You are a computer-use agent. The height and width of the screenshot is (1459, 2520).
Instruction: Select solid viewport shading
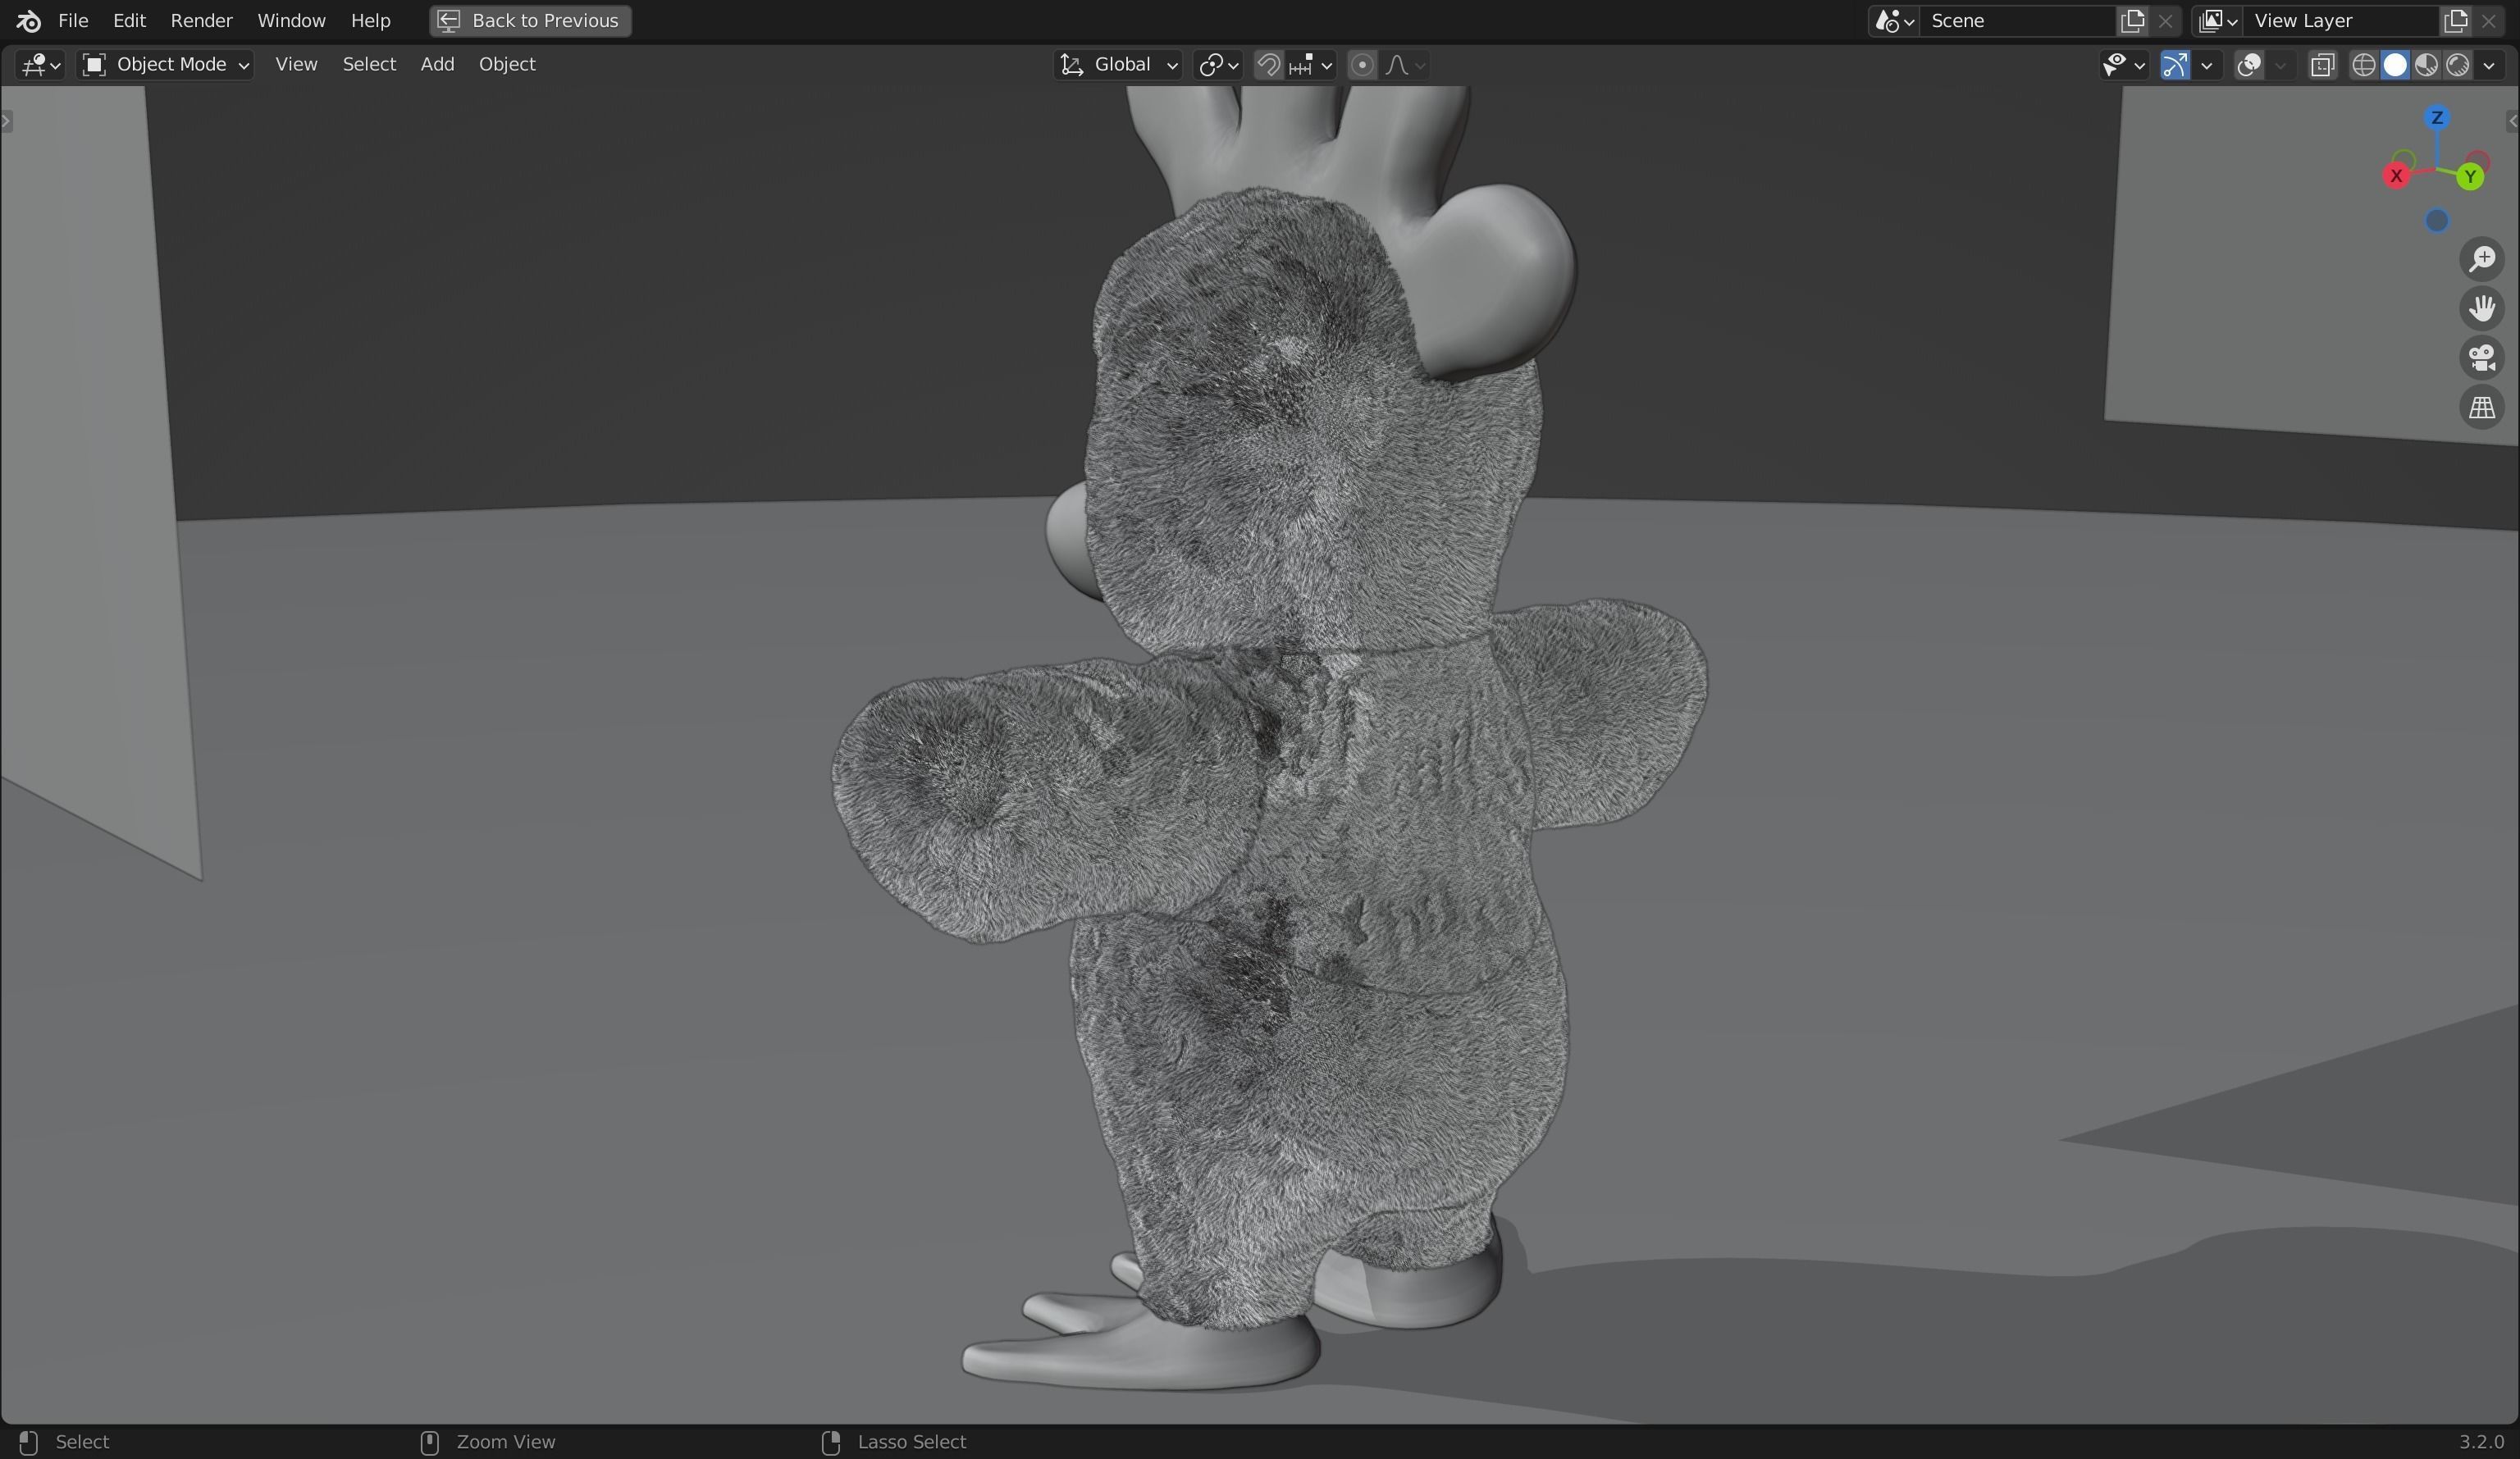pos(2395,65)
